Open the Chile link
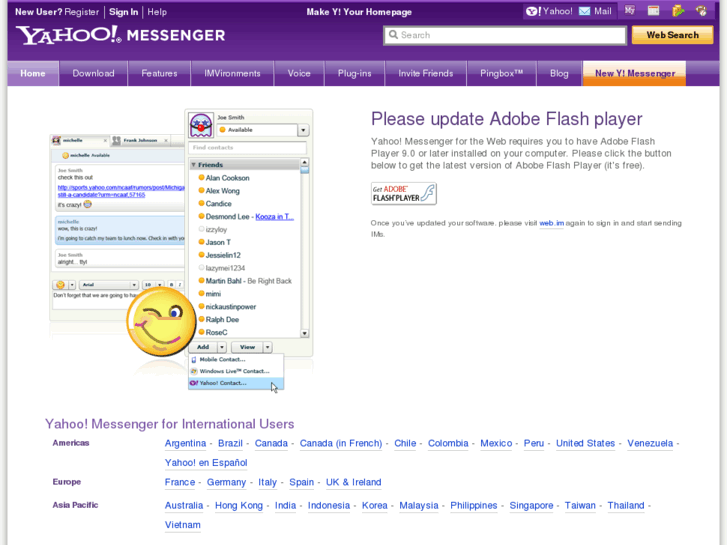The width and height of the screenshot is (727, 545). coord(405,443)
